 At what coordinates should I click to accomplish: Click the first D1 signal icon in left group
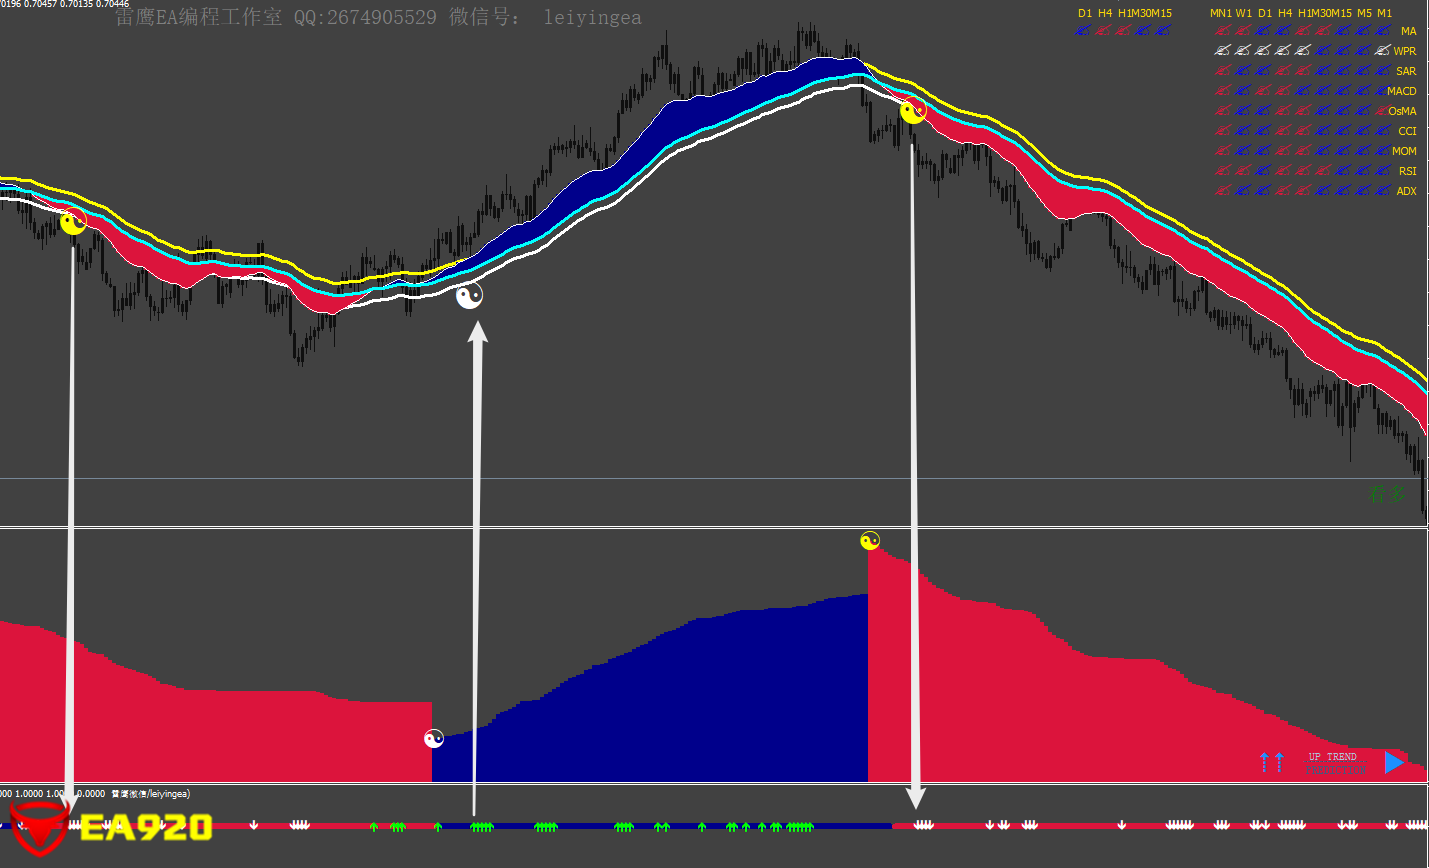pos(1083,31)
